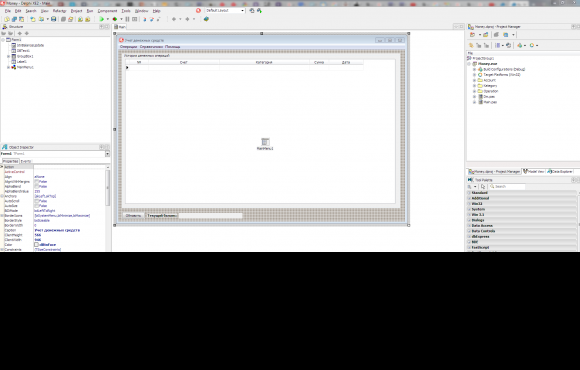The height and width of the screenshot is (370, 580).
Task: Click the MainMenu1 component icon on form
Action: click(x=265, y=142)
